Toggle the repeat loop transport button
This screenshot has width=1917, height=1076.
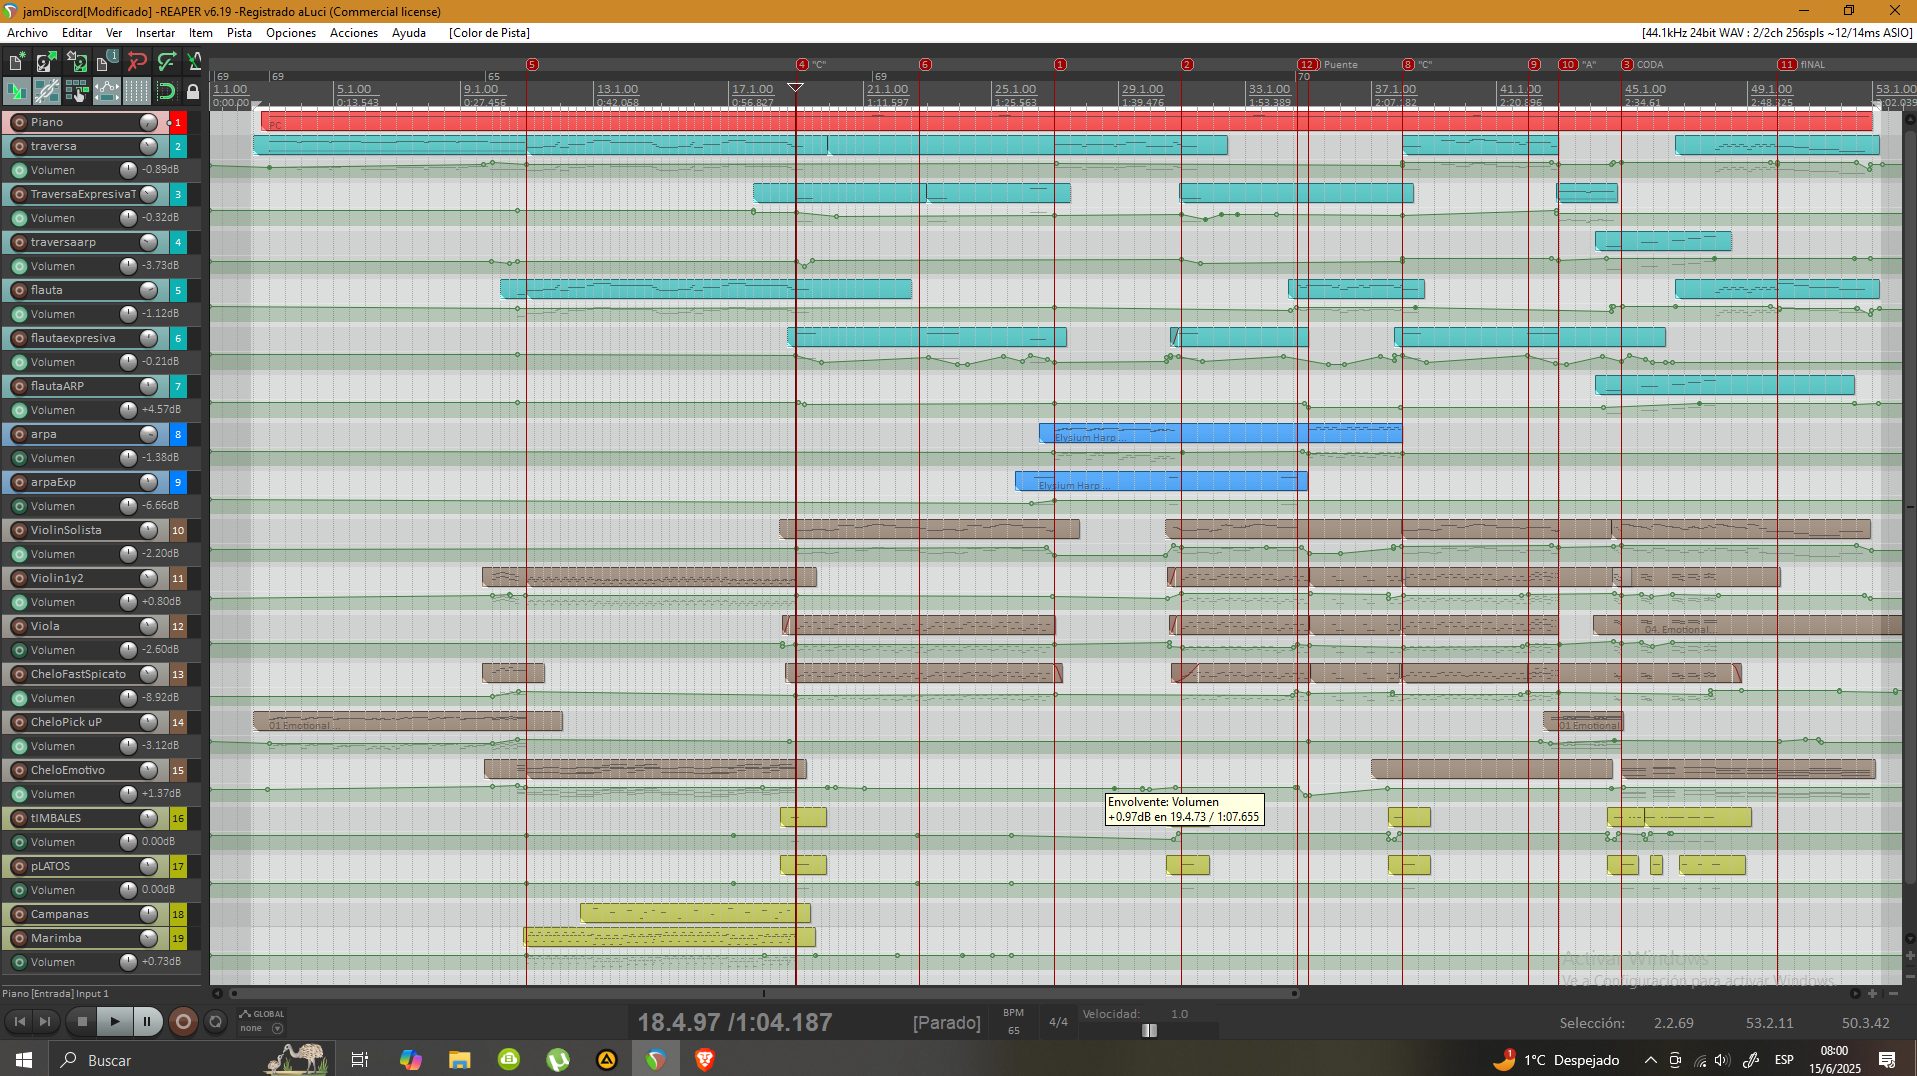click(x=215, y=1021)
